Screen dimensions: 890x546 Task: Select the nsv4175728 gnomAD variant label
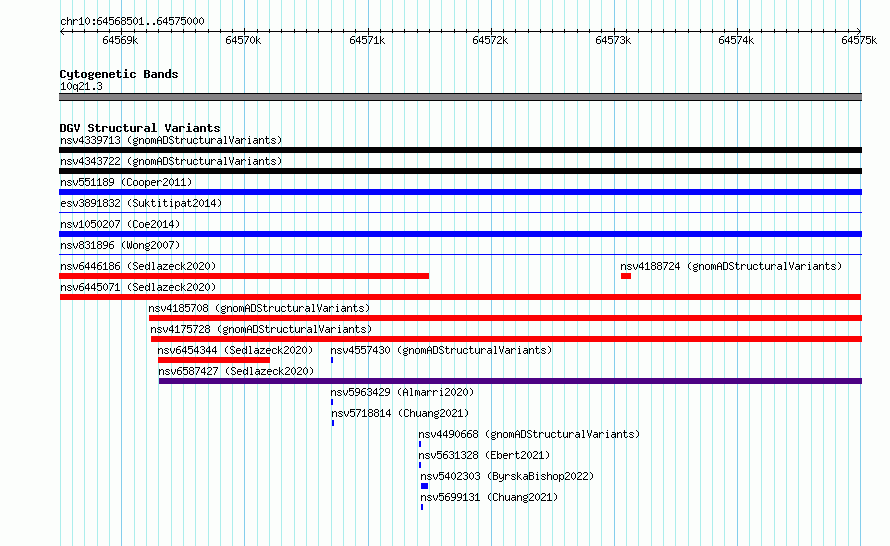(261, 329)
